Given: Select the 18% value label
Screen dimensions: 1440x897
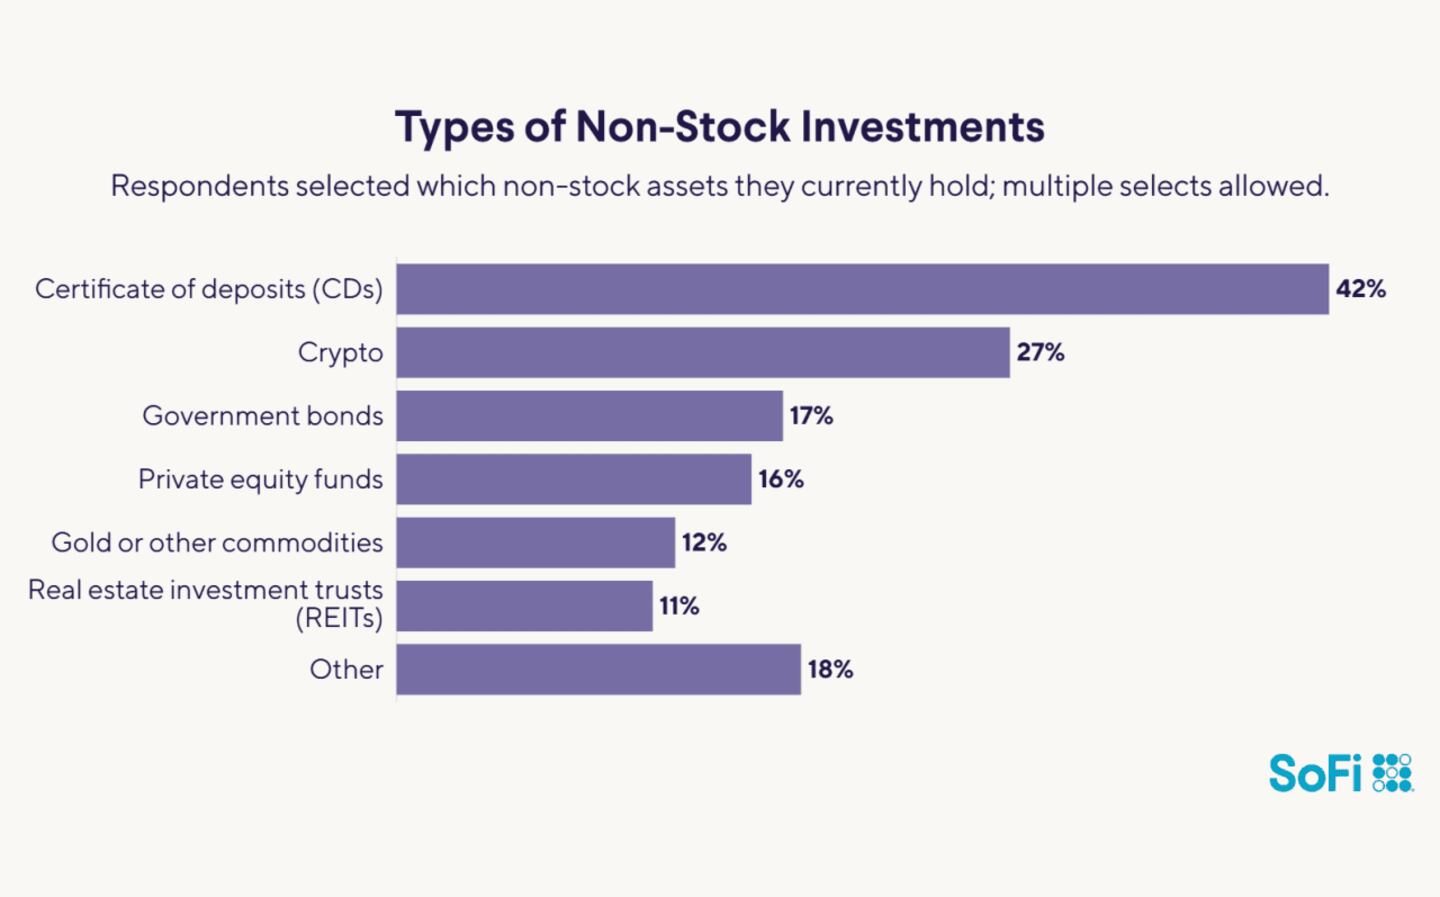Looking at the screenshot, I should click(830, 669).
